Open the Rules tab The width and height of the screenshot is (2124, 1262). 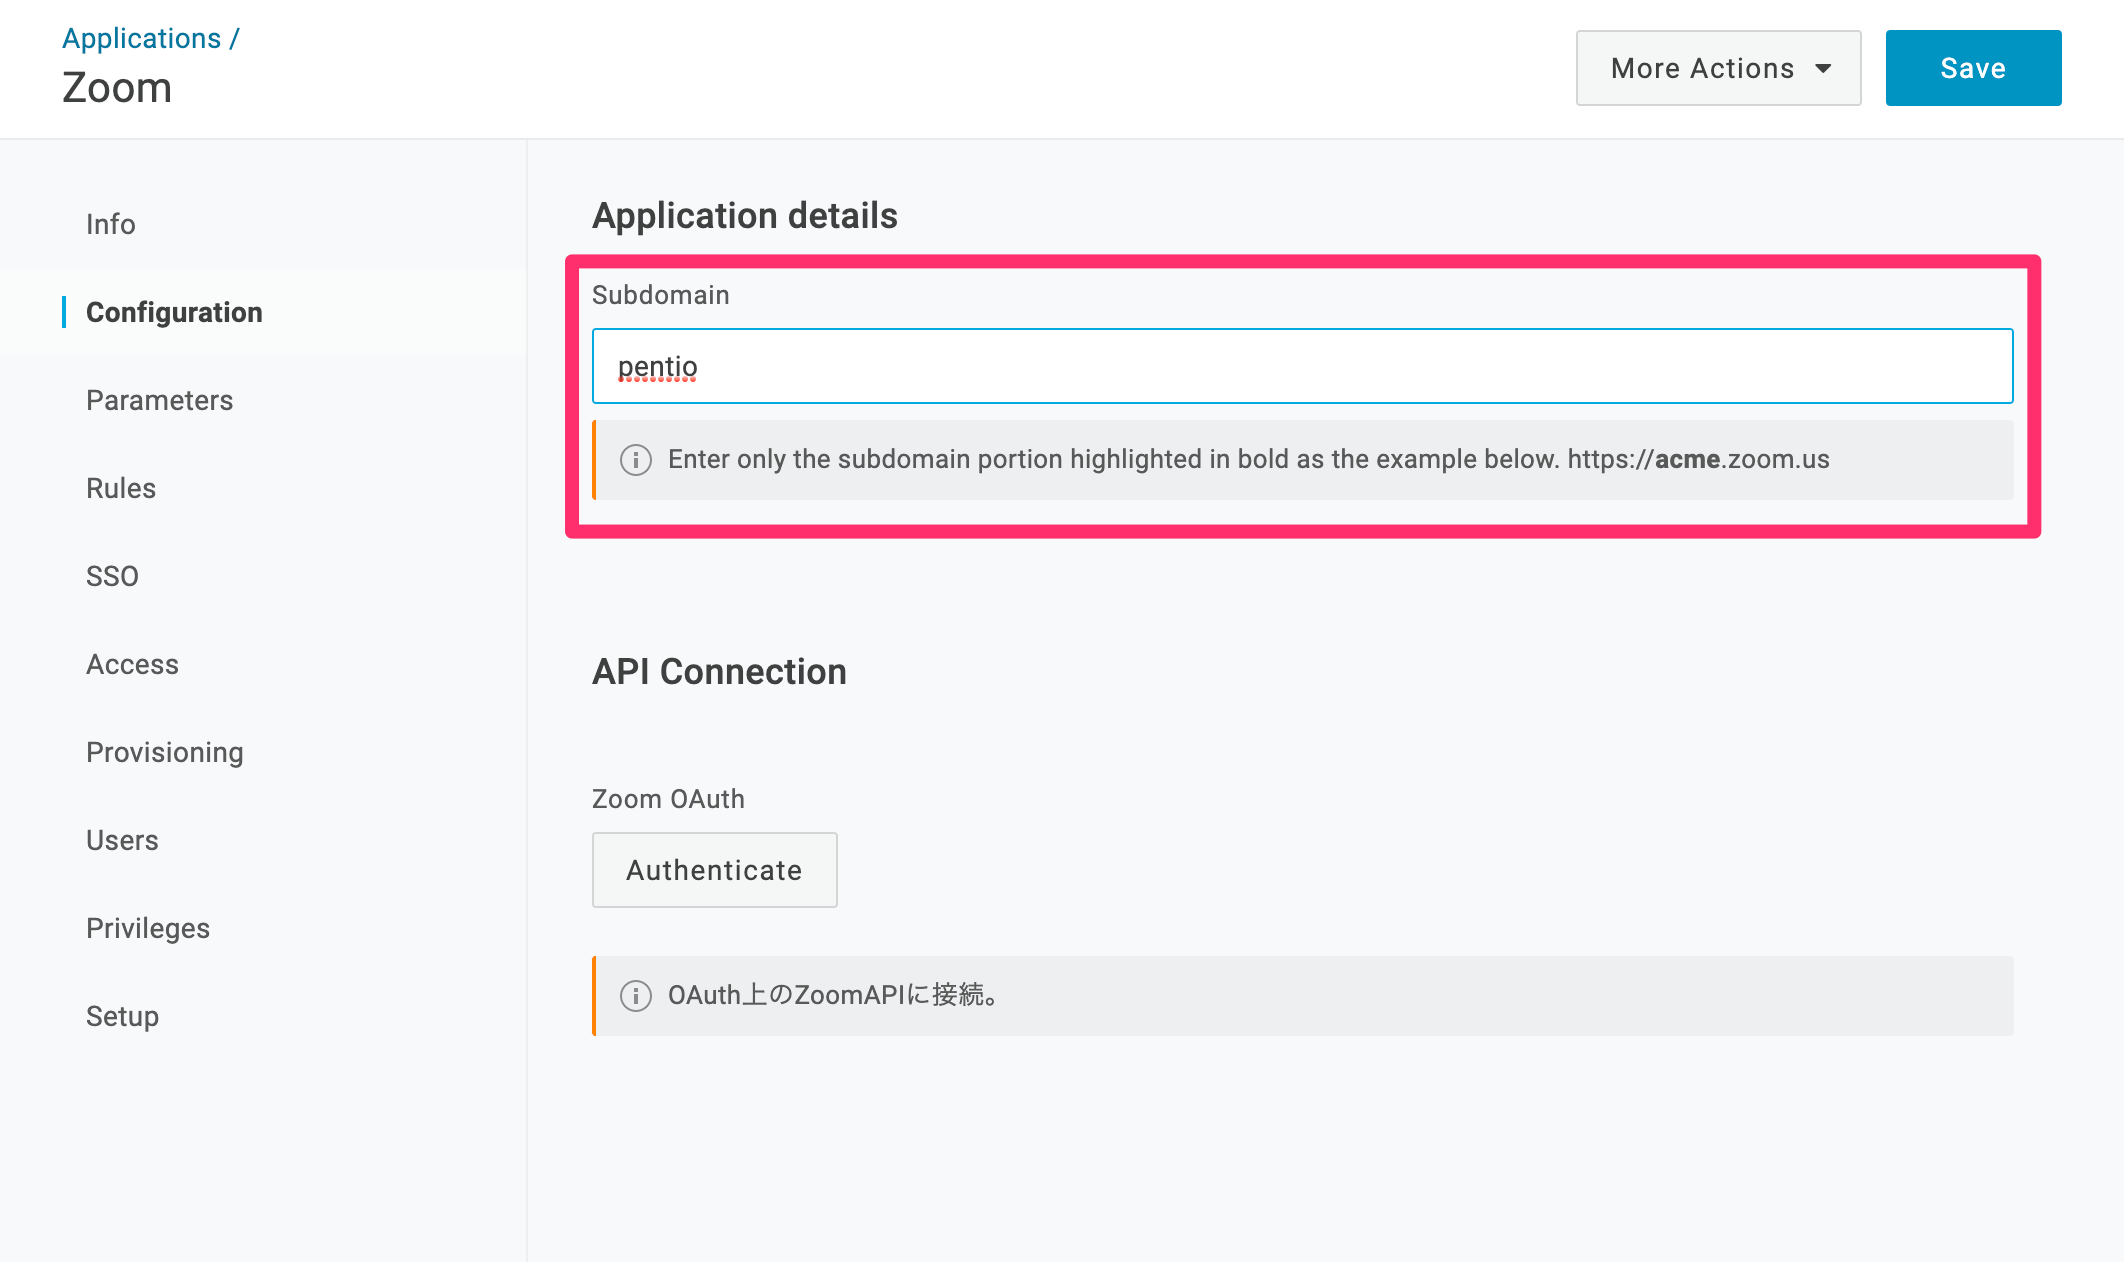coord(121,488)
